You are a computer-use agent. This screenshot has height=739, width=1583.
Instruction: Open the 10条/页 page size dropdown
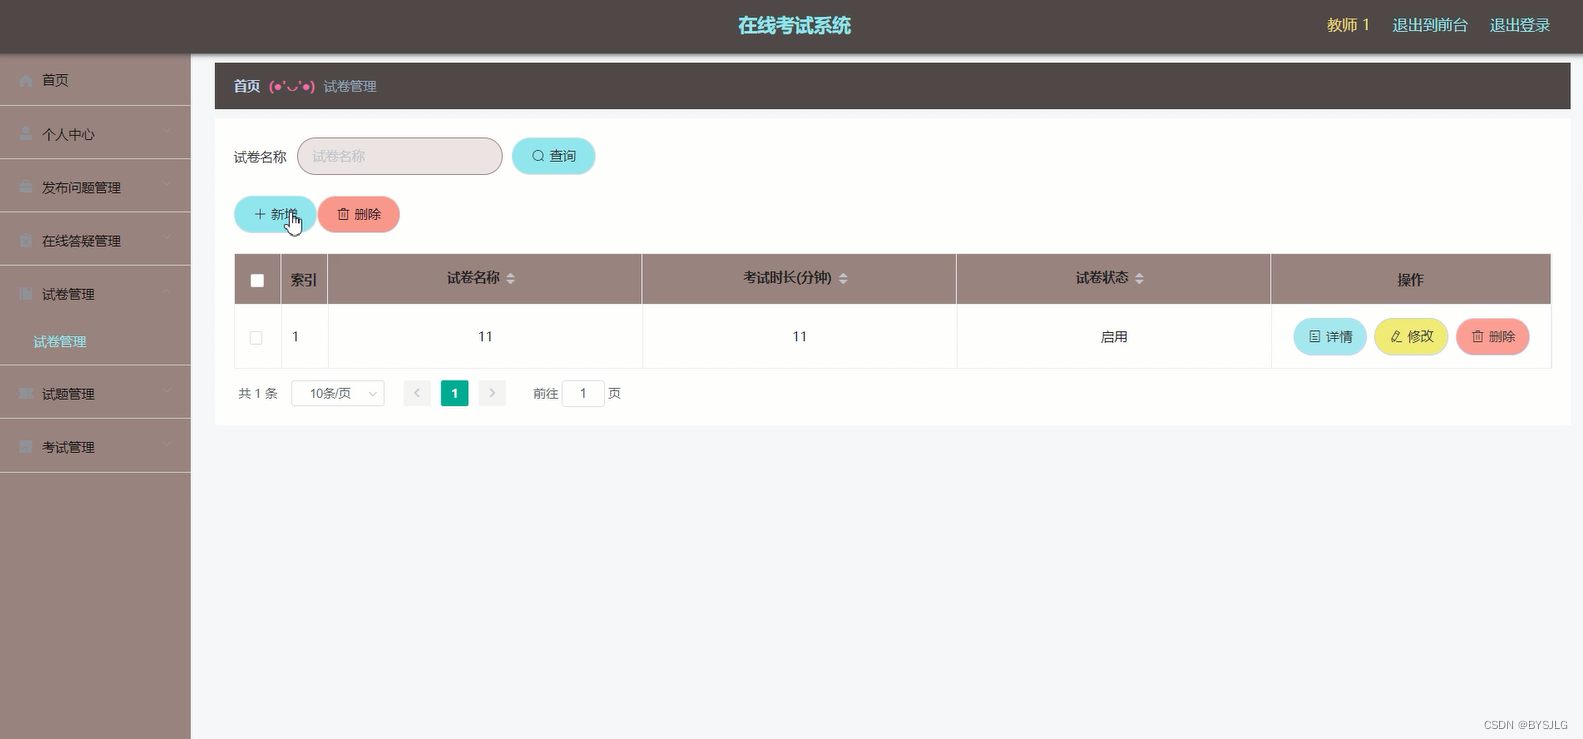point(338,393)
